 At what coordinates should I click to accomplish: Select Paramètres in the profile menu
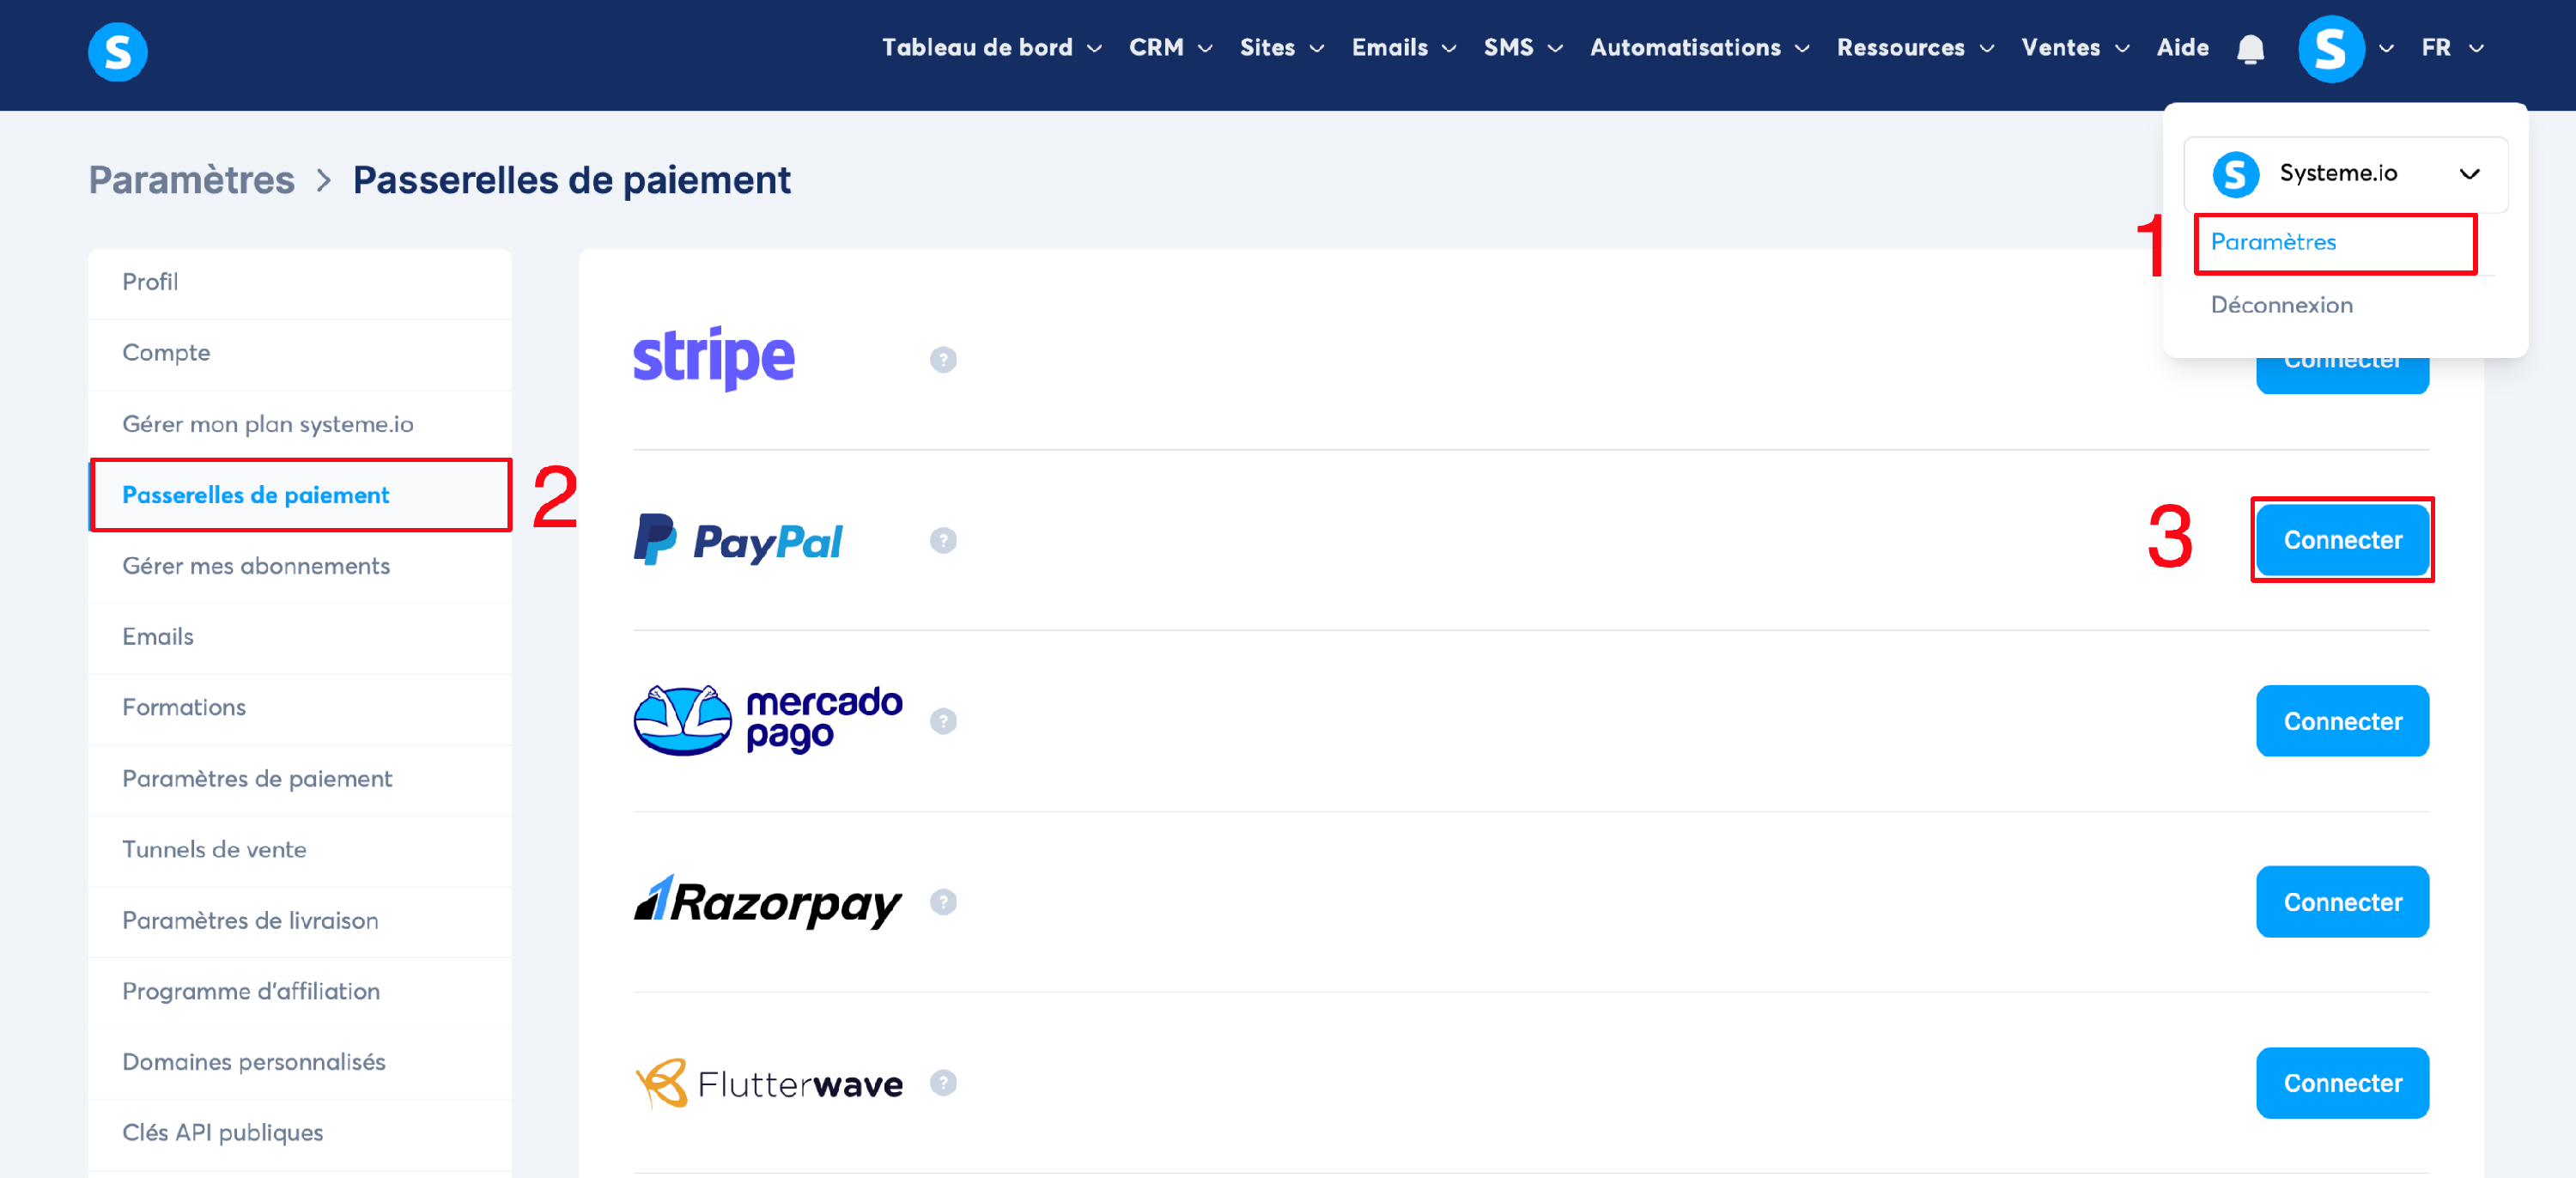click(2273, 242)
